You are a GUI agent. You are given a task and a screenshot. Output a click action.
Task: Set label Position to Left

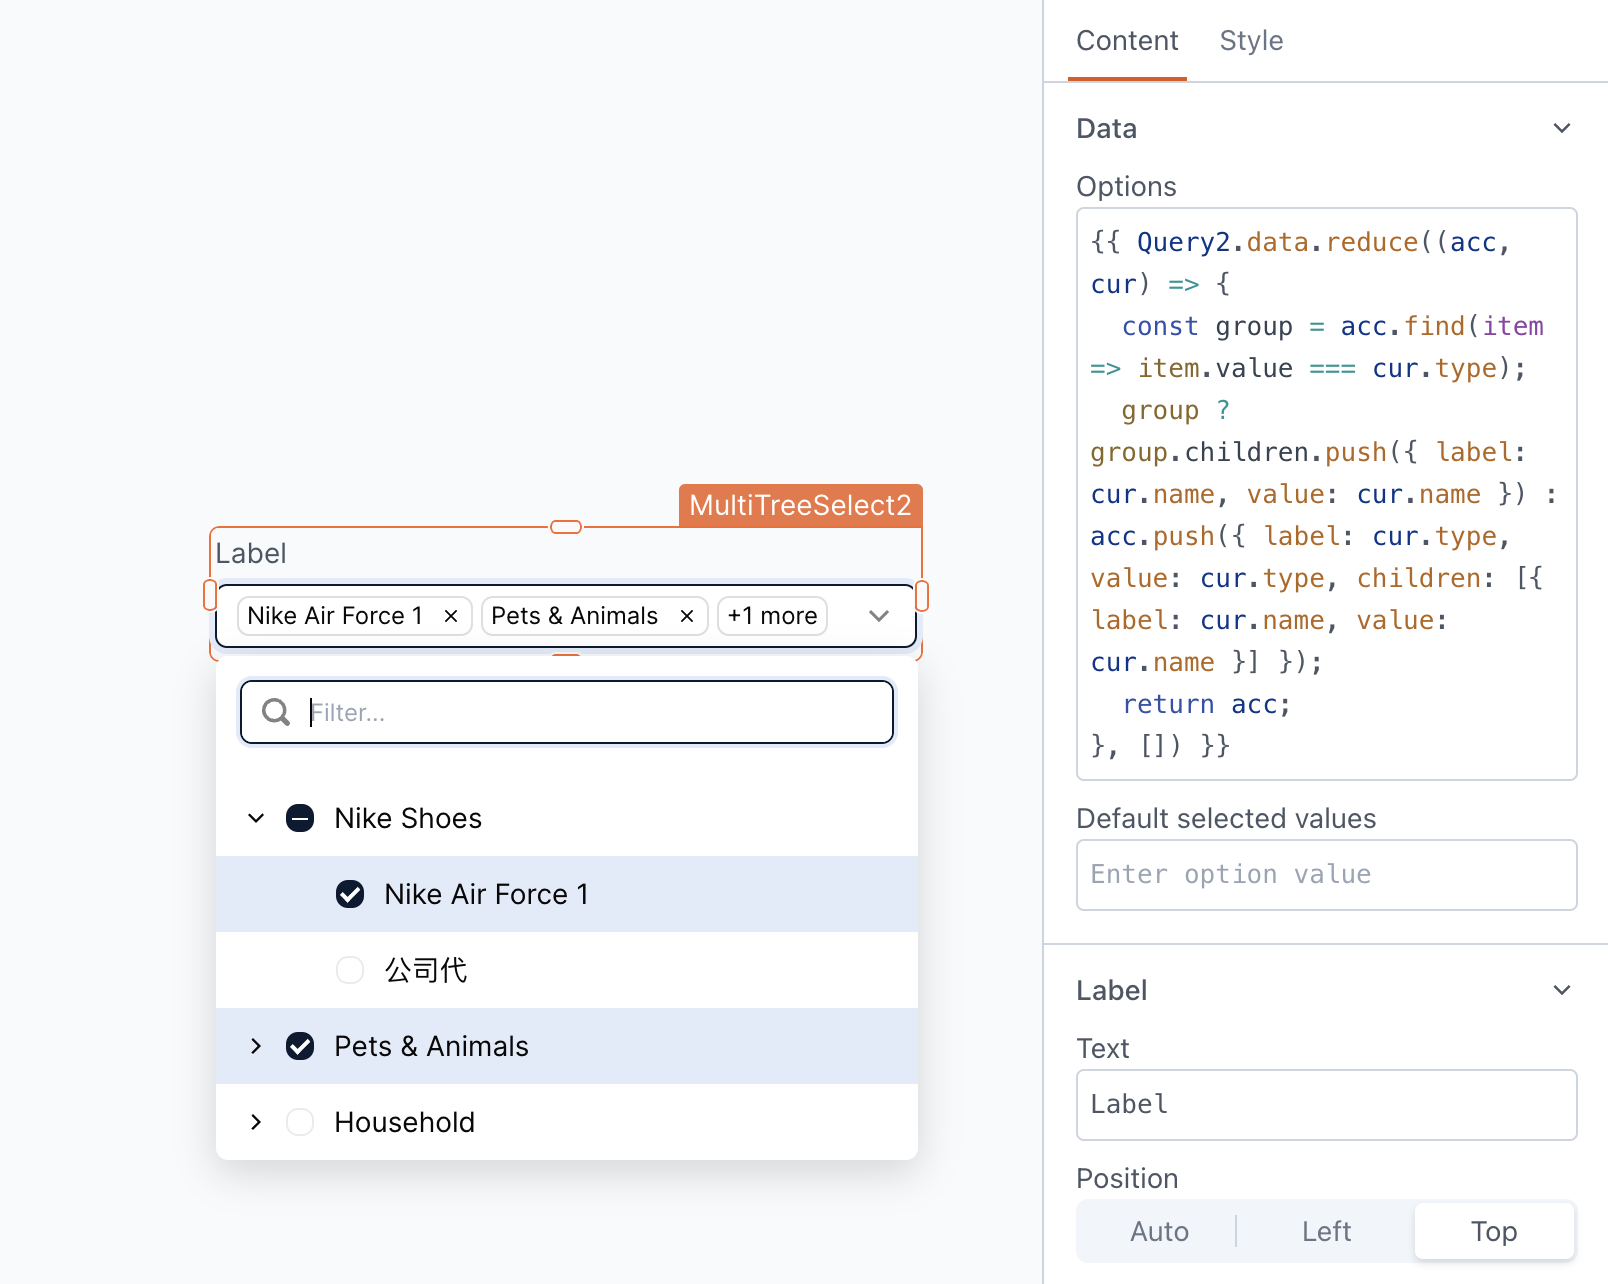coord(1325,1231)
